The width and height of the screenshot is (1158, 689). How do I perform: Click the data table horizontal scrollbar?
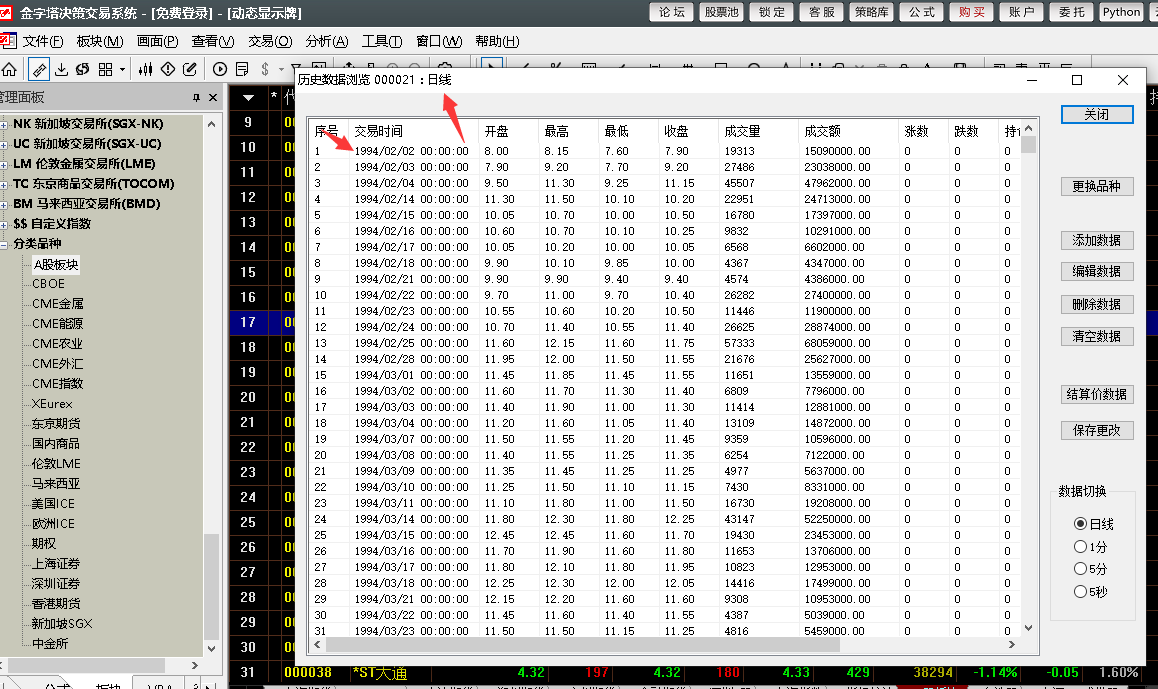coord(583,645)
